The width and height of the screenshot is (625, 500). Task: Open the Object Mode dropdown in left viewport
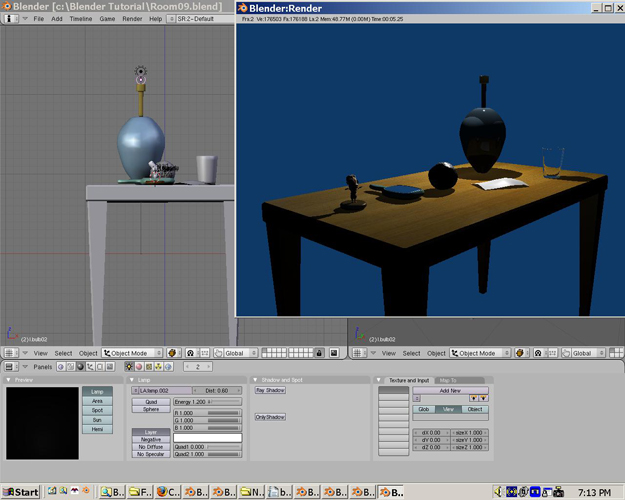[x=132, y=353]
